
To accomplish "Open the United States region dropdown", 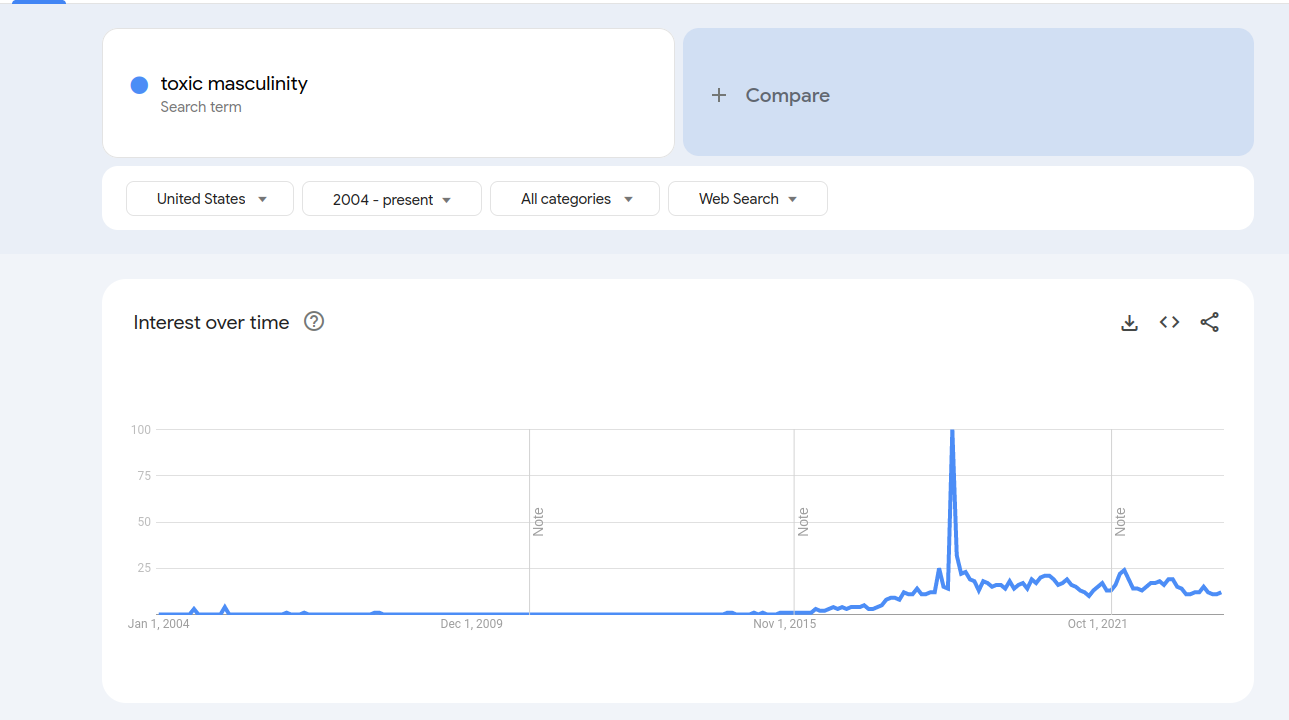I will coord(210,198).
